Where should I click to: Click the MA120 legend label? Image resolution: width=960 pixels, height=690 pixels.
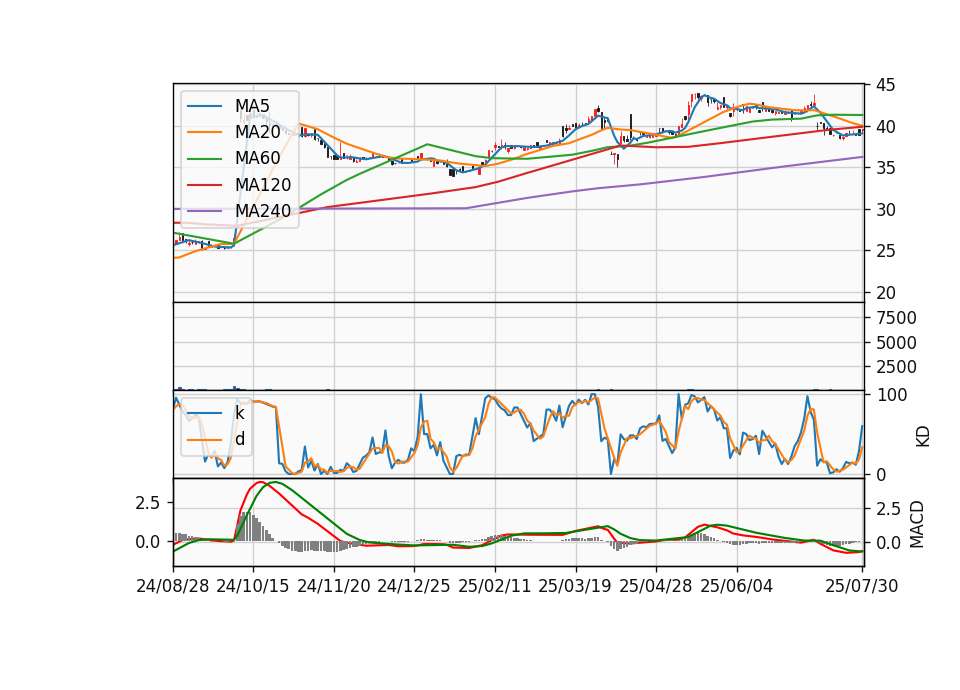(x=263, y=185)
